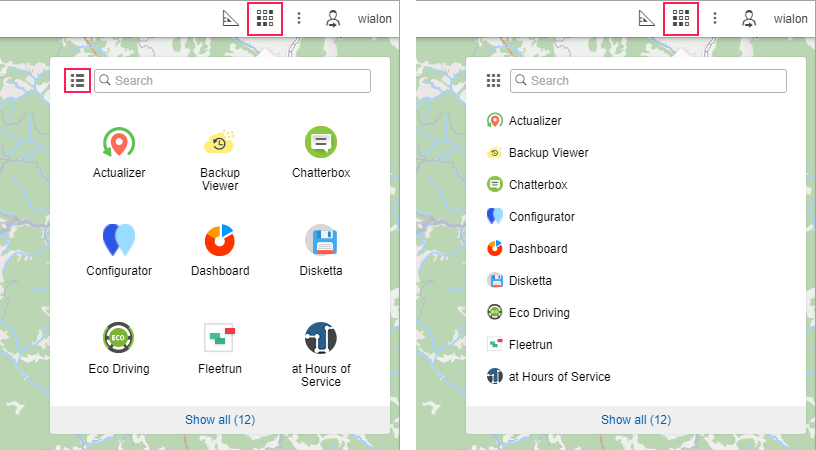
Task: Launch Actualizer large icon in grid view
Action: (x=119, y=142)
